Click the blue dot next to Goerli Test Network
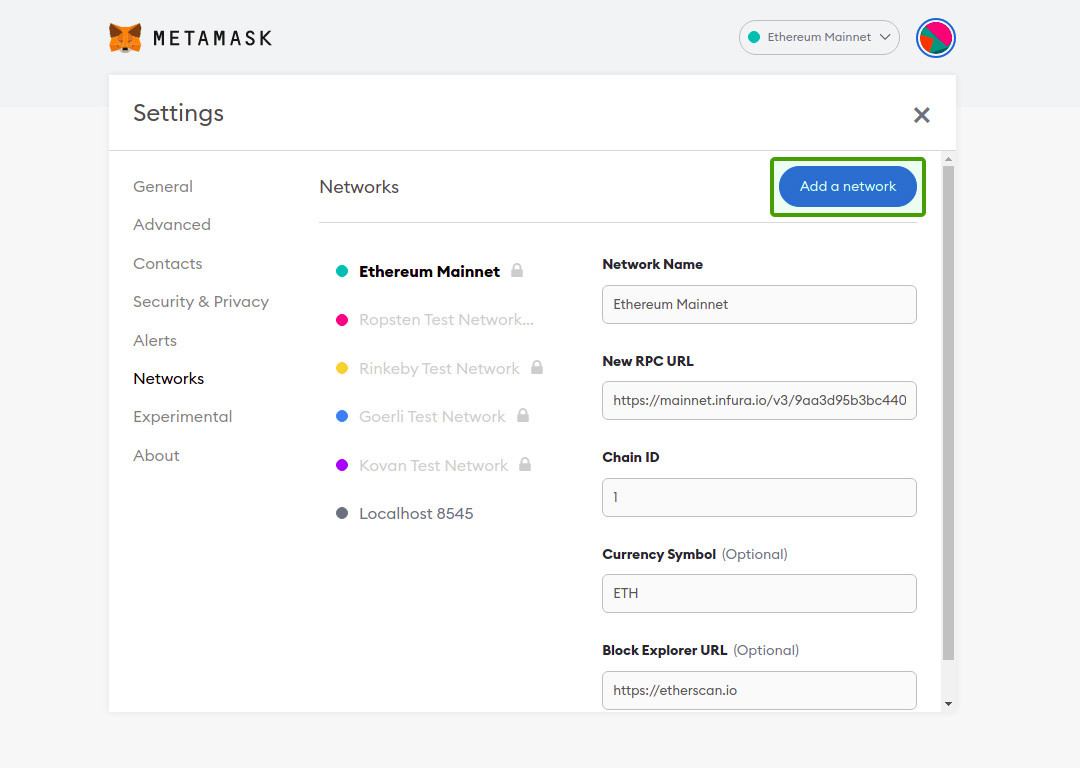 point(342,416)
